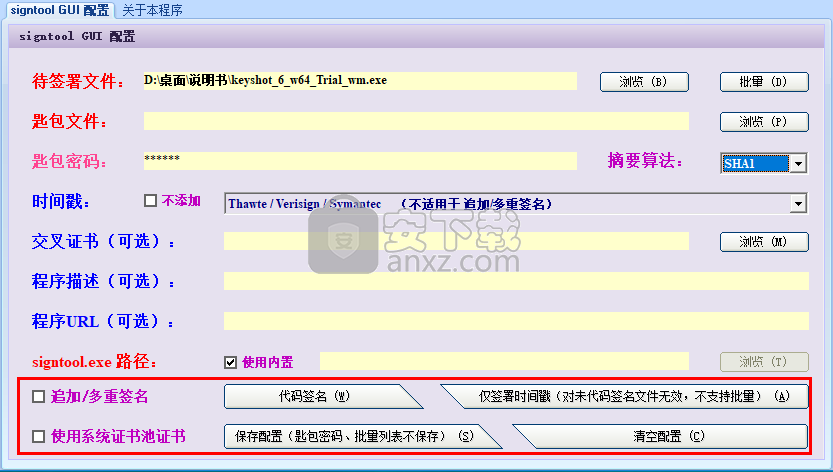The width and height of the screenshot is (833, 472).
Task: Click the 交叉证书 (可选) input field
Action: [x=456, y=241]
